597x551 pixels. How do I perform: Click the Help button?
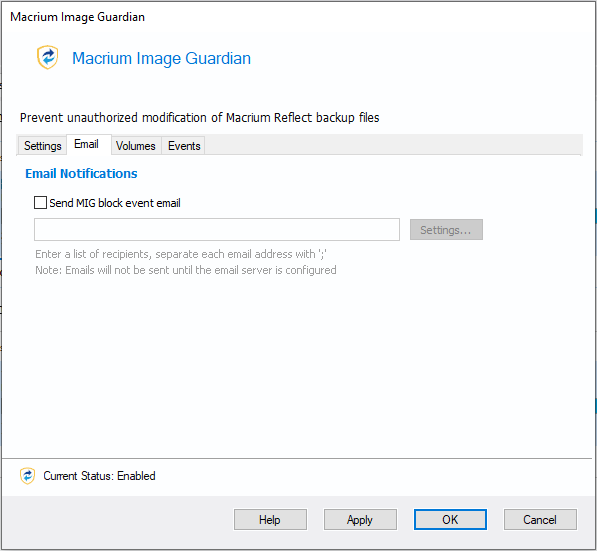270,519
